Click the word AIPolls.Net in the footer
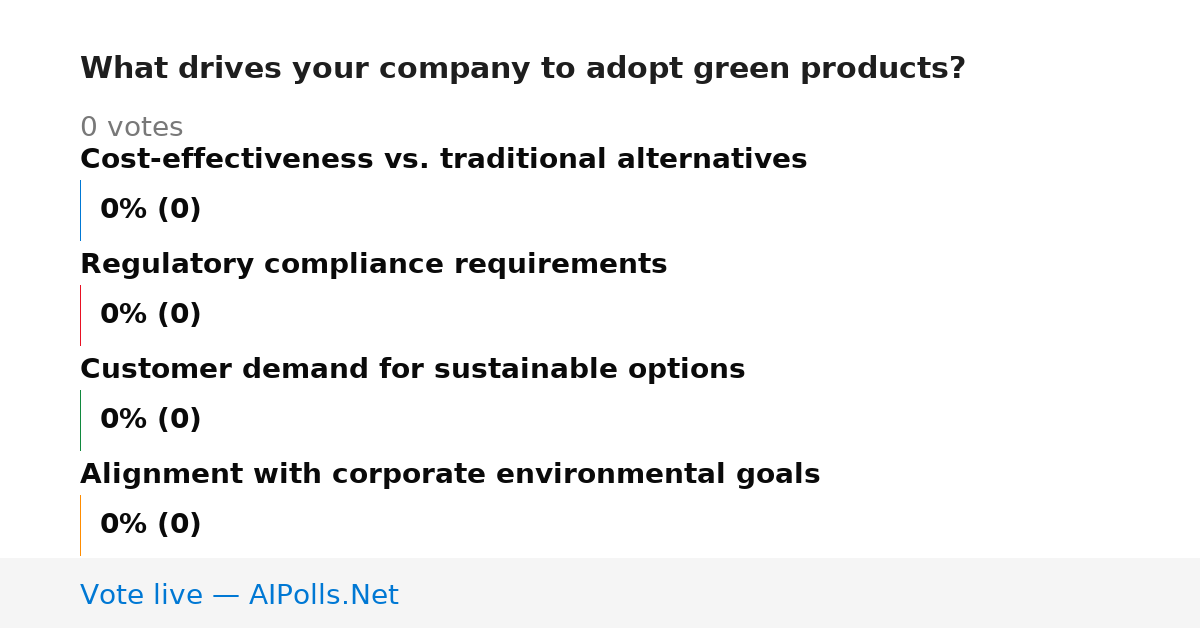 (323, 595)
